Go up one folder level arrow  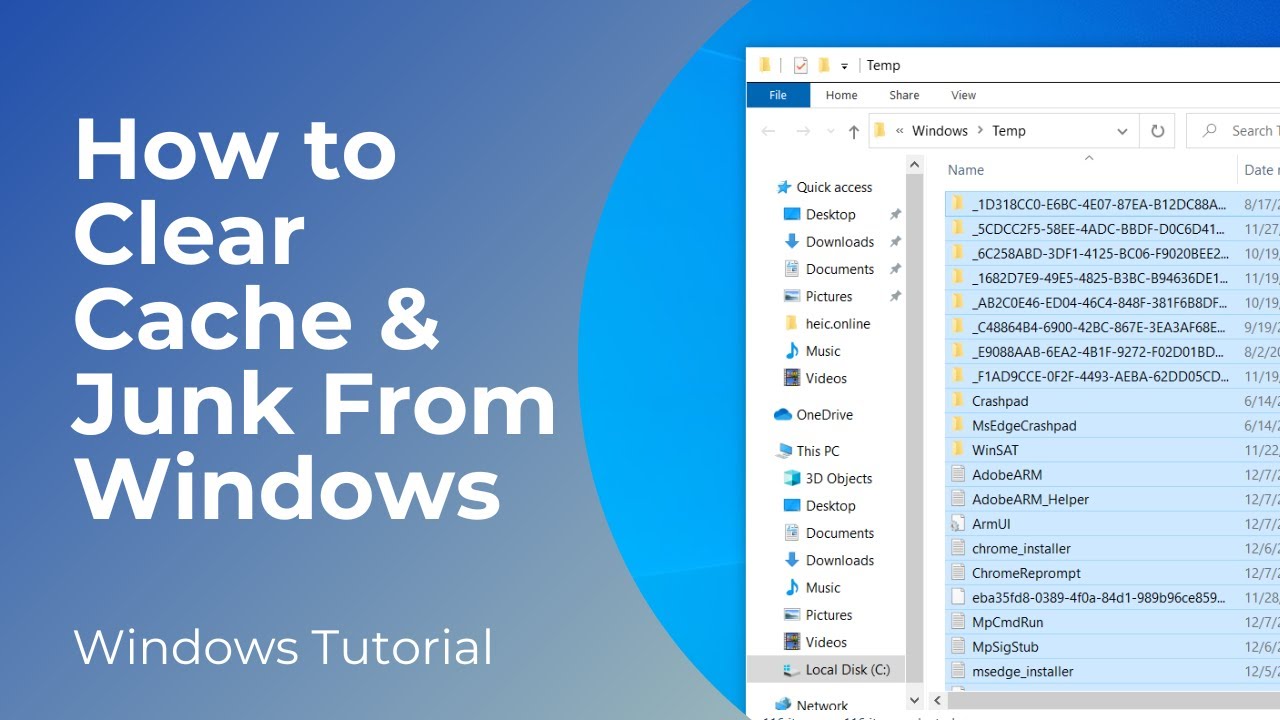click(x=853, y=131)
